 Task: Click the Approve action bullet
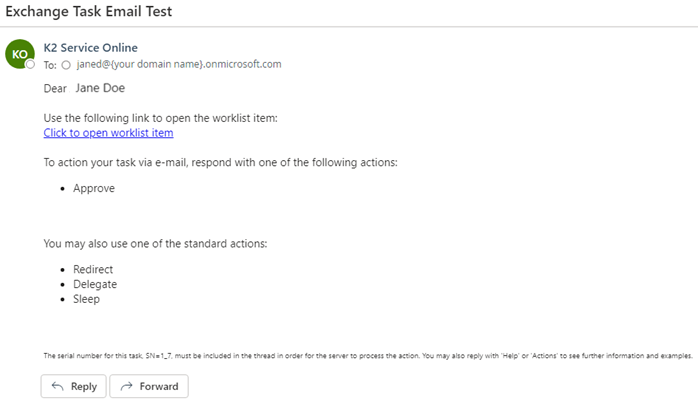click(94, 188)
